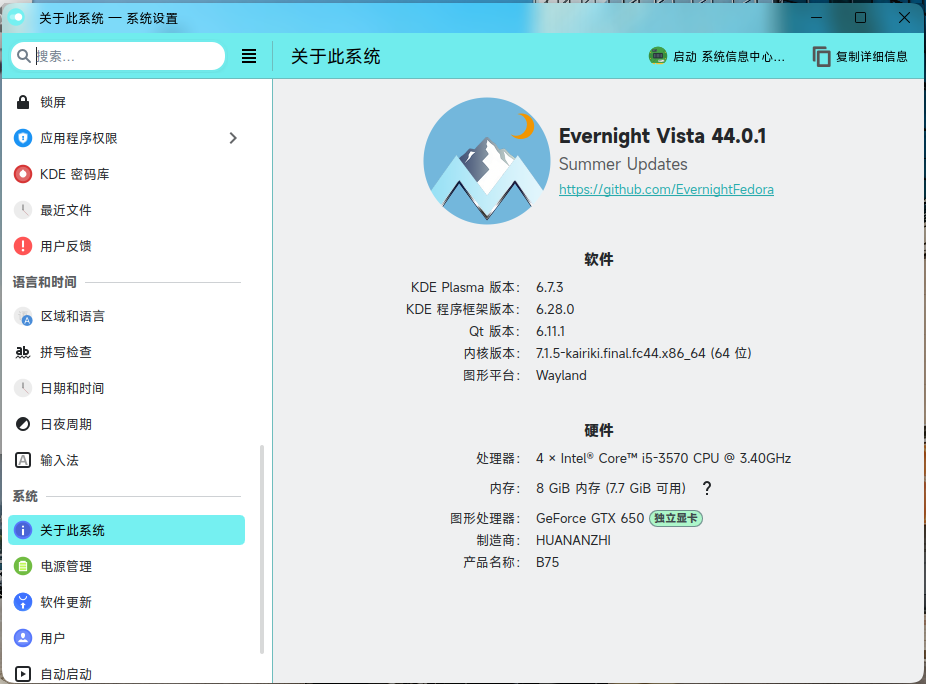Click the clock icon beside 最近文件
This screenshot has height=684, width=926.
pyautogui.click(x=23, y=210)
